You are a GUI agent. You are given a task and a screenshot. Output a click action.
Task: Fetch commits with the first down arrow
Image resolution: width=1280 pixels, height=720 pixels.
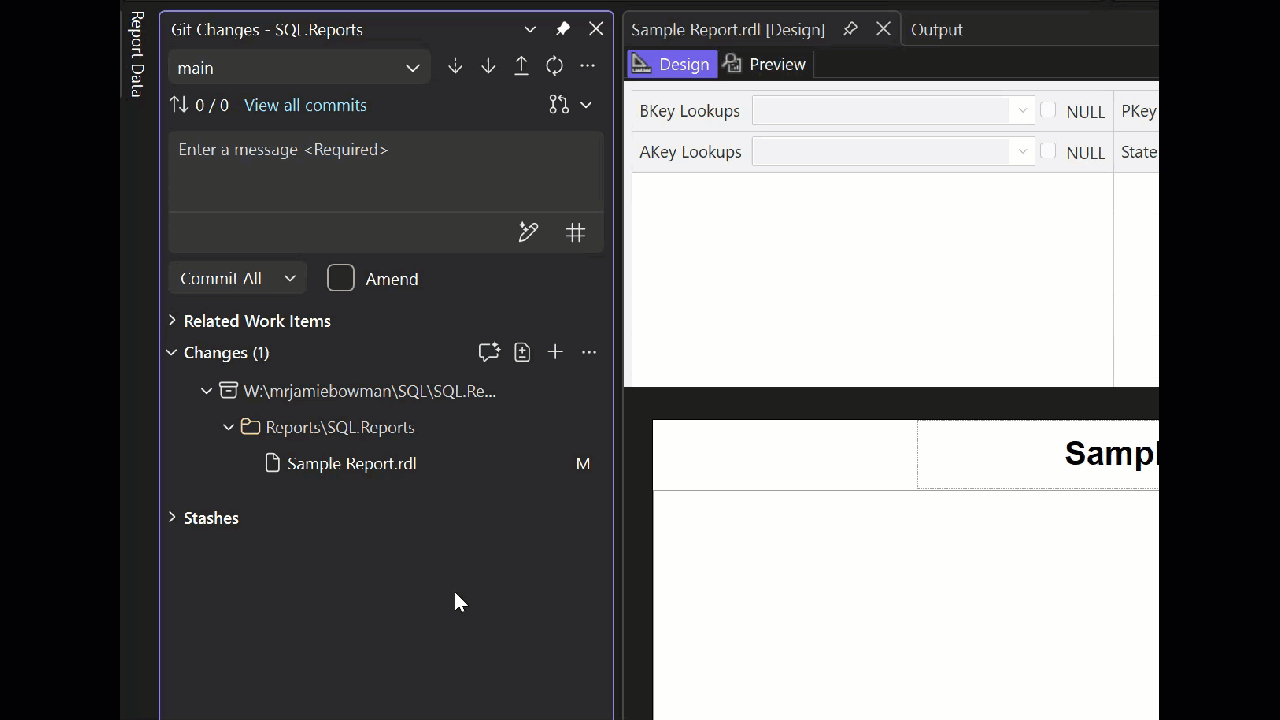pyautogui.click(x=455, y=67)
